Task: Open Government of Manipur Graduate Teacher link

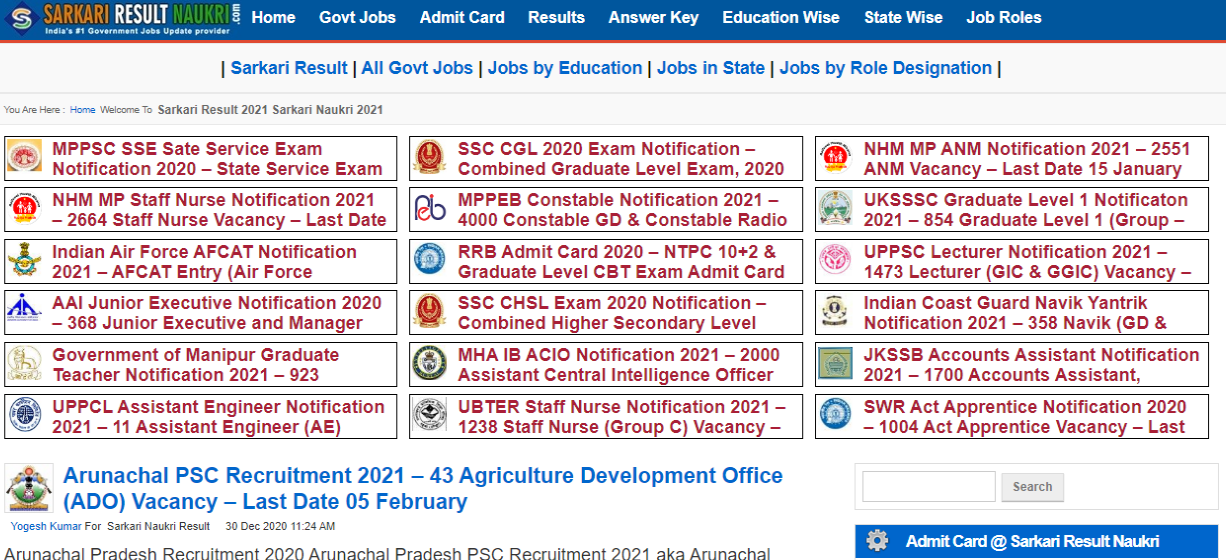Action: coord(195,365)
